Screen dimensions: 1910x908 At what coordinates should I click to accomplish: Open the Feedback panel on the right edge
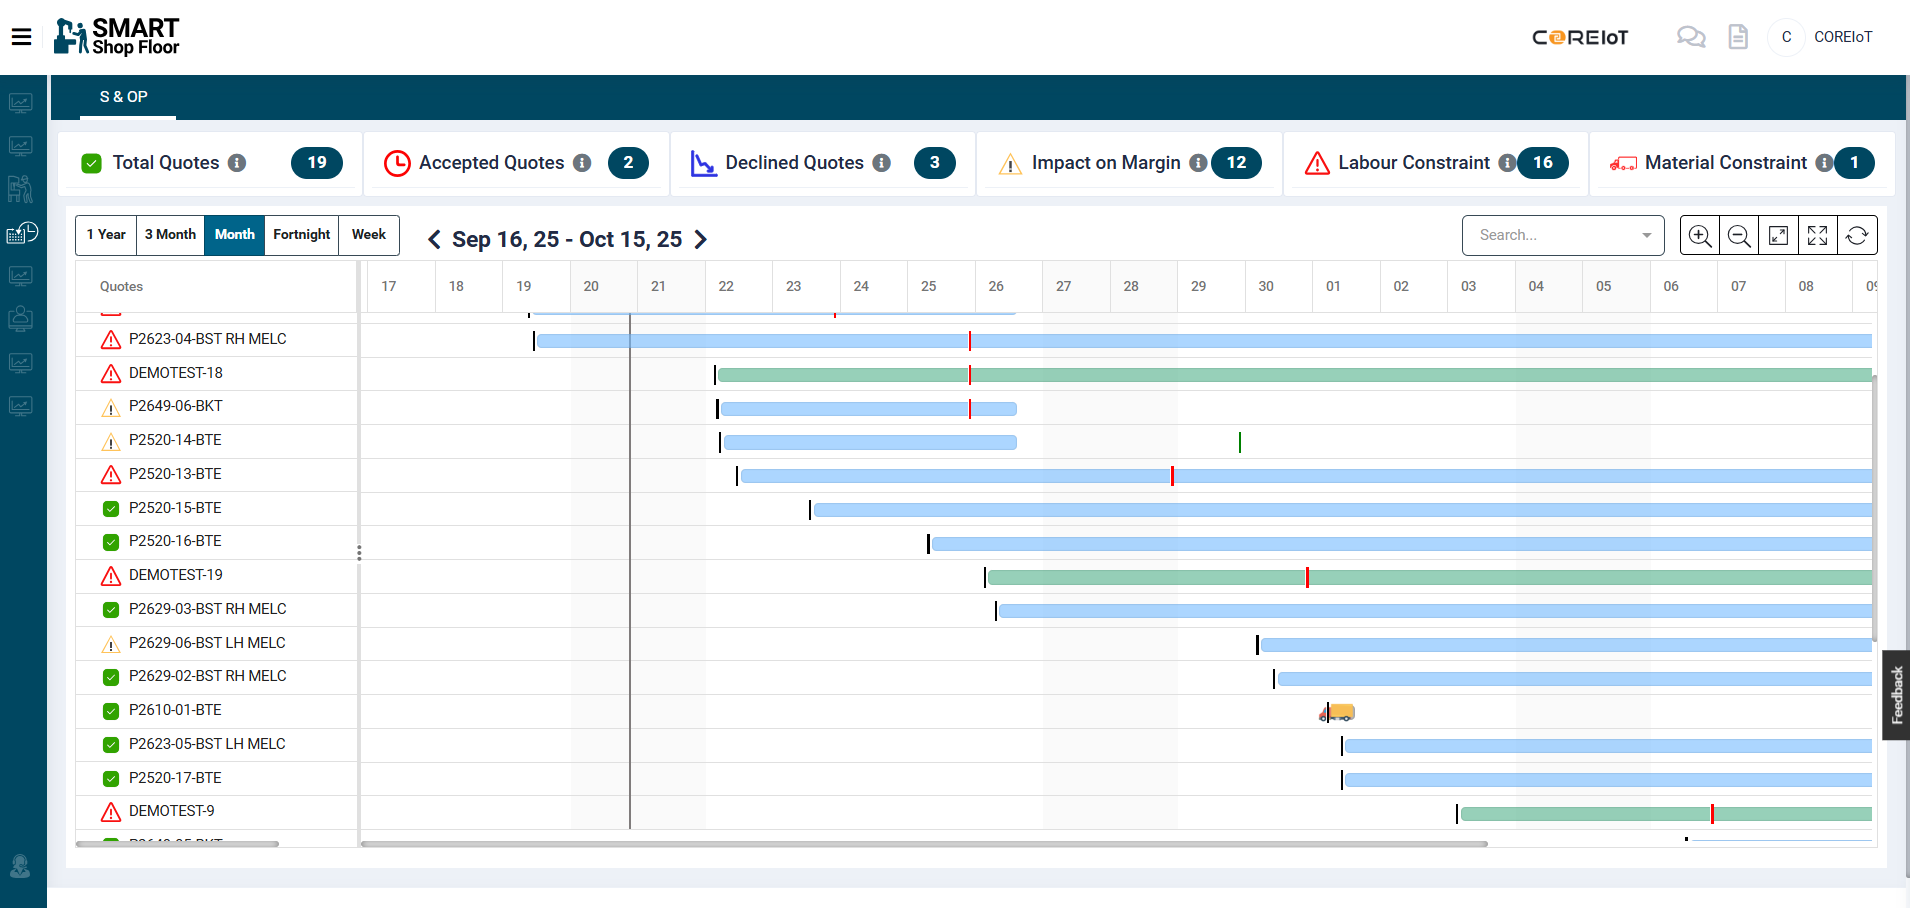coord(1895,696)
